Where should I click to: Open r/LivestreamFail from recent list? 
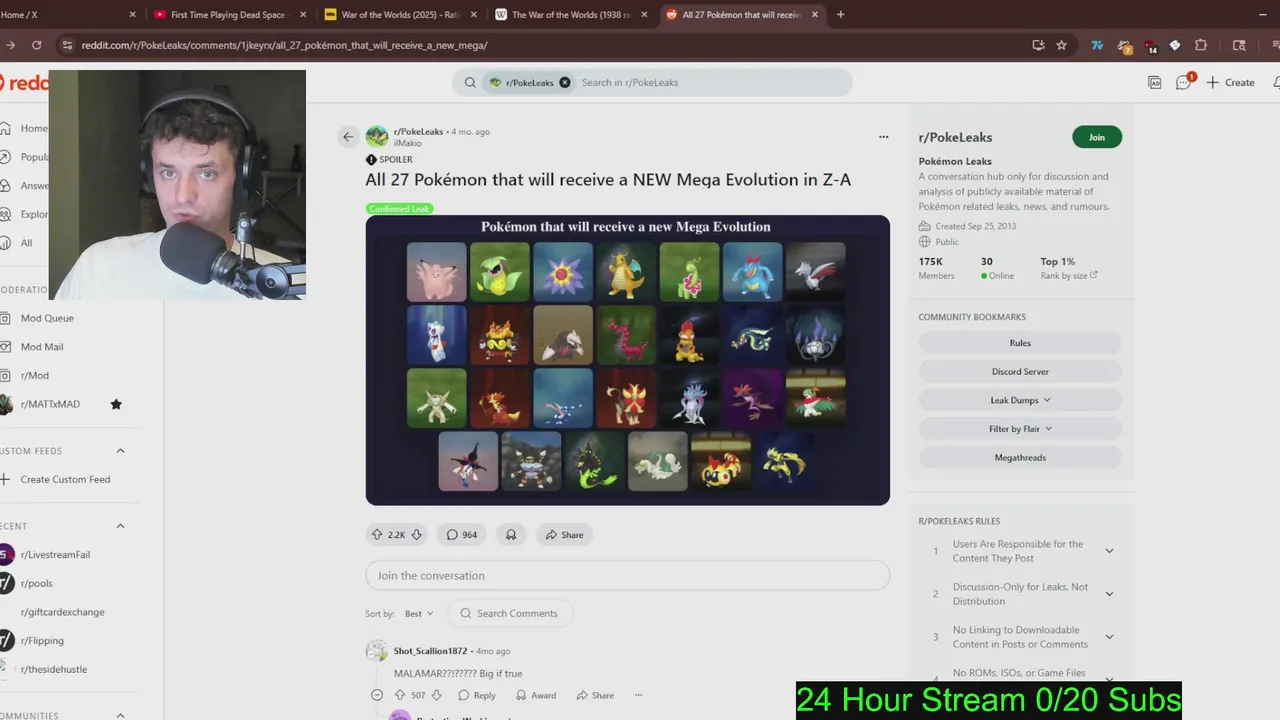[x=55, y=555]
